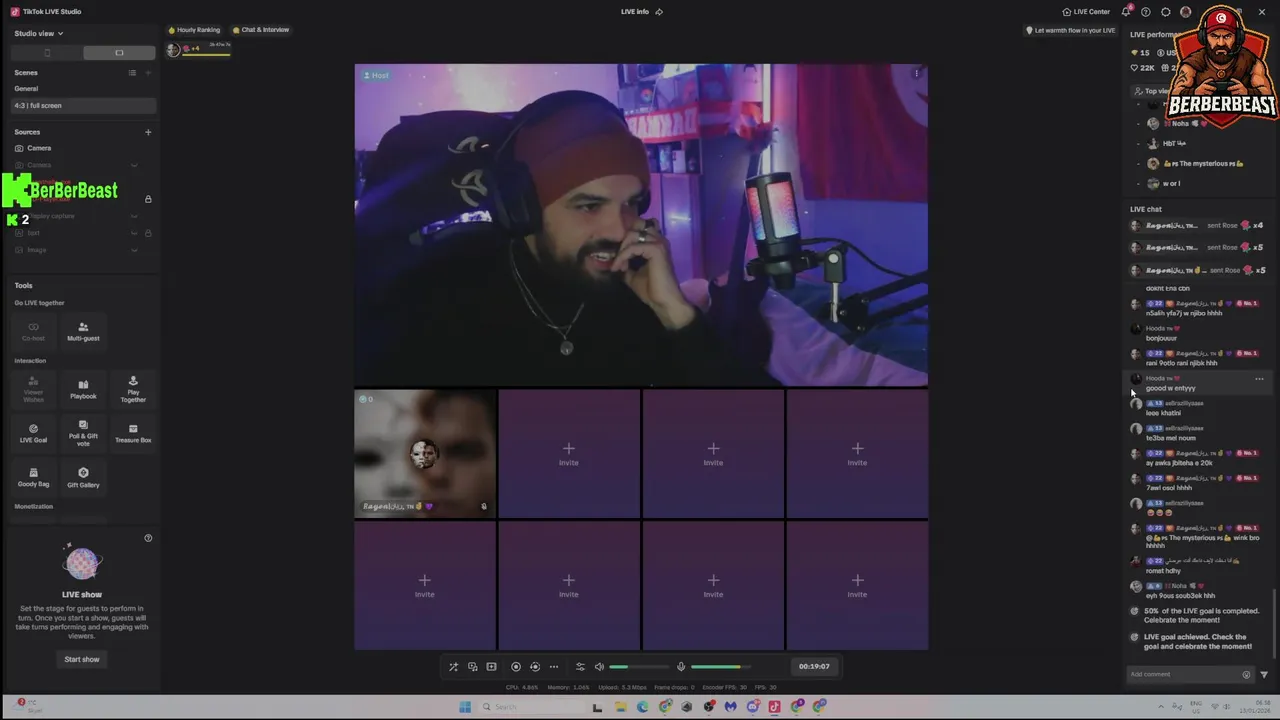The image size is (1280, 720).
Task: Toggle guest microphone in guest tile
Action: pos(484,507)
